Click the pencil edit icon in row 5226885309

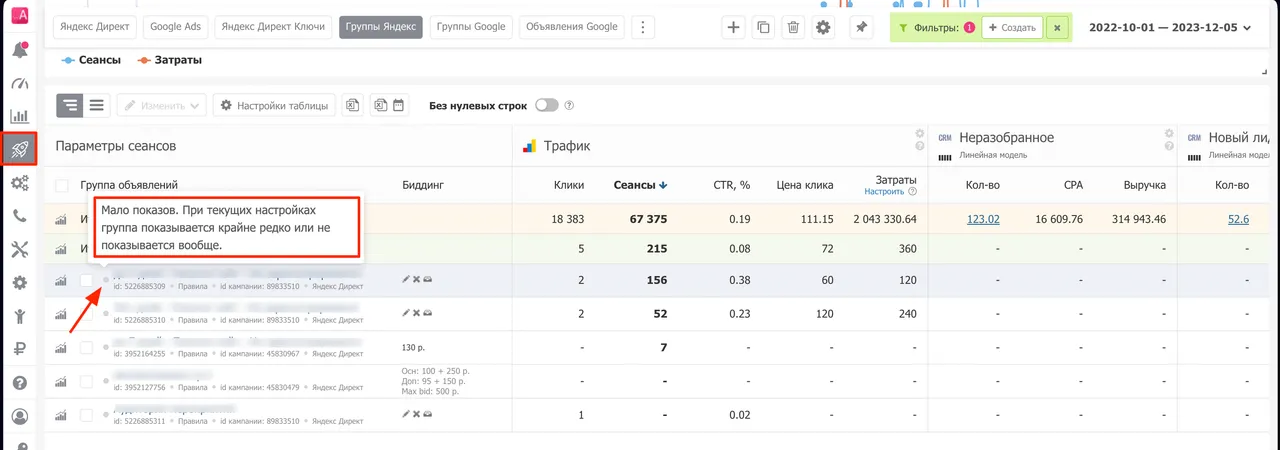tap(406, 280)
